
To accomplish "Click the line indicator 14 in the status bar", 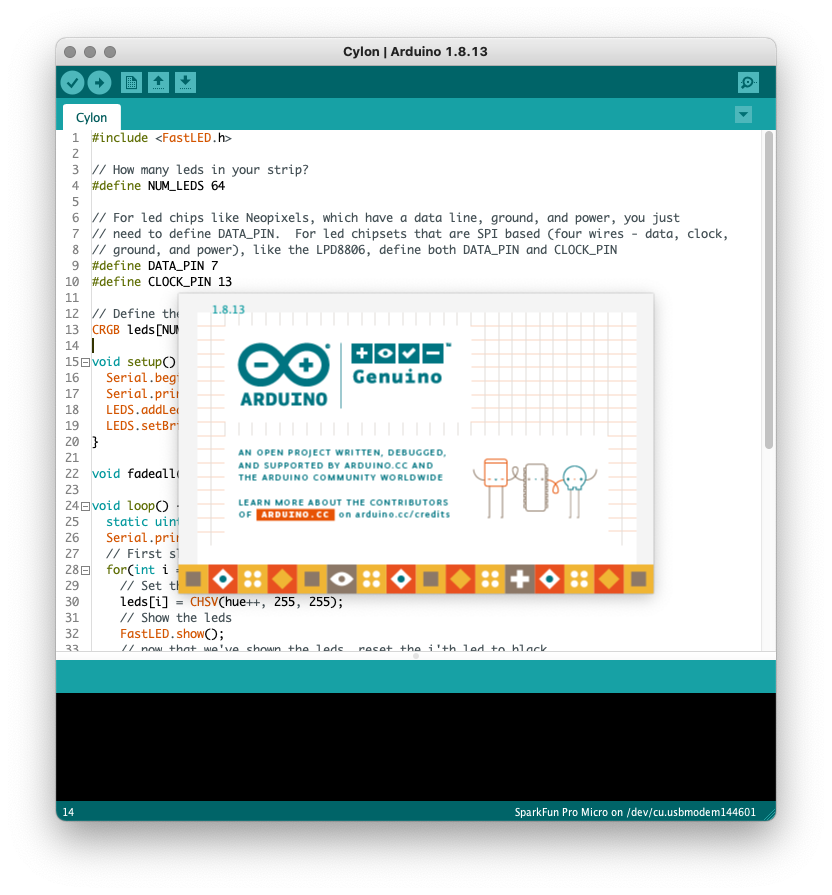I will 68,812.
